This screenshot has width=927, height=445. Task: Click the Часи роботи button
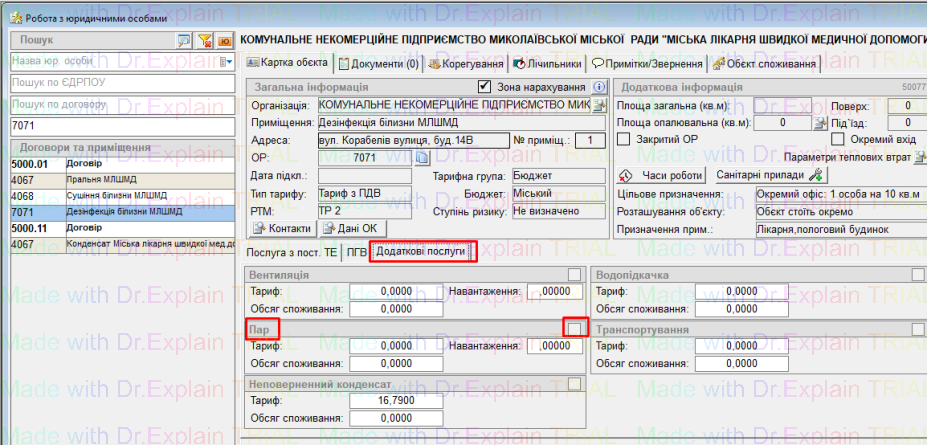658,175
